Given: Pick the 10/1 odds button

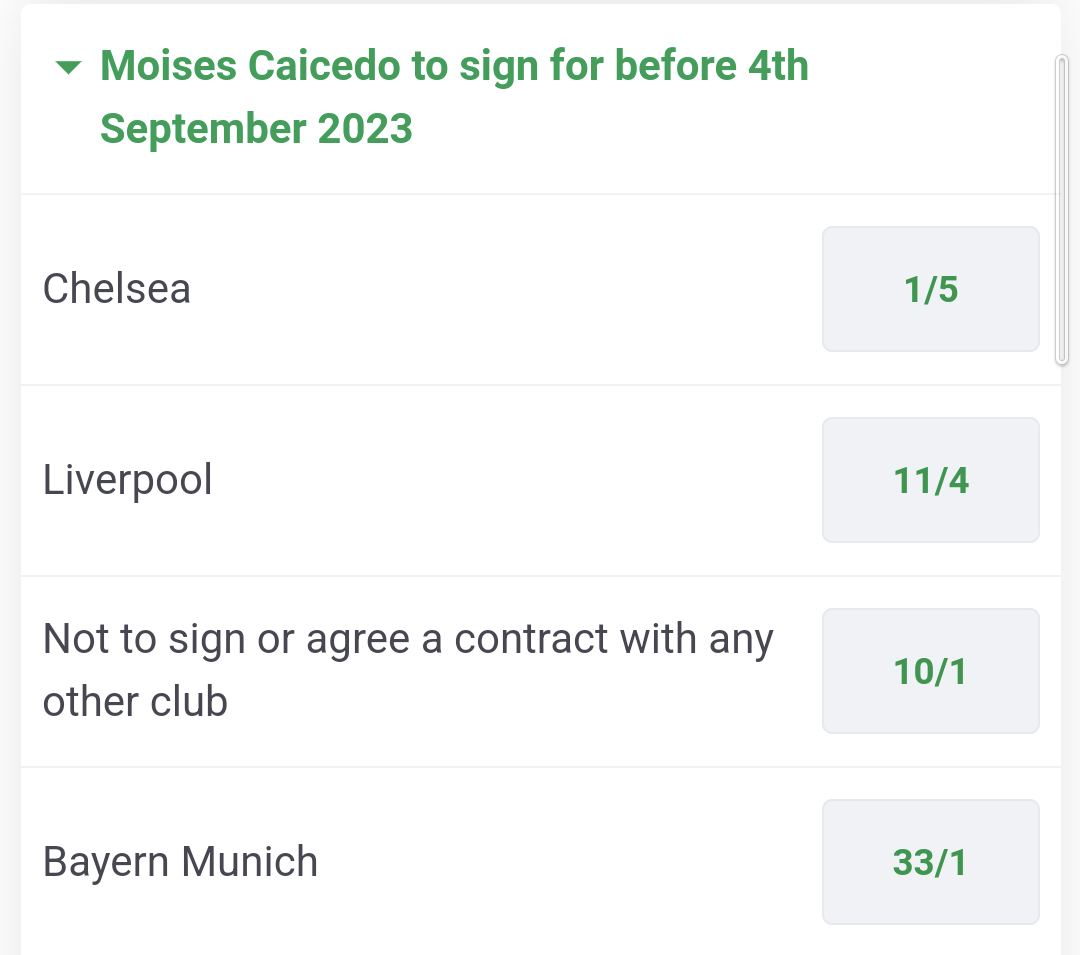Looking at the screenshot, I should pos(931,671).
